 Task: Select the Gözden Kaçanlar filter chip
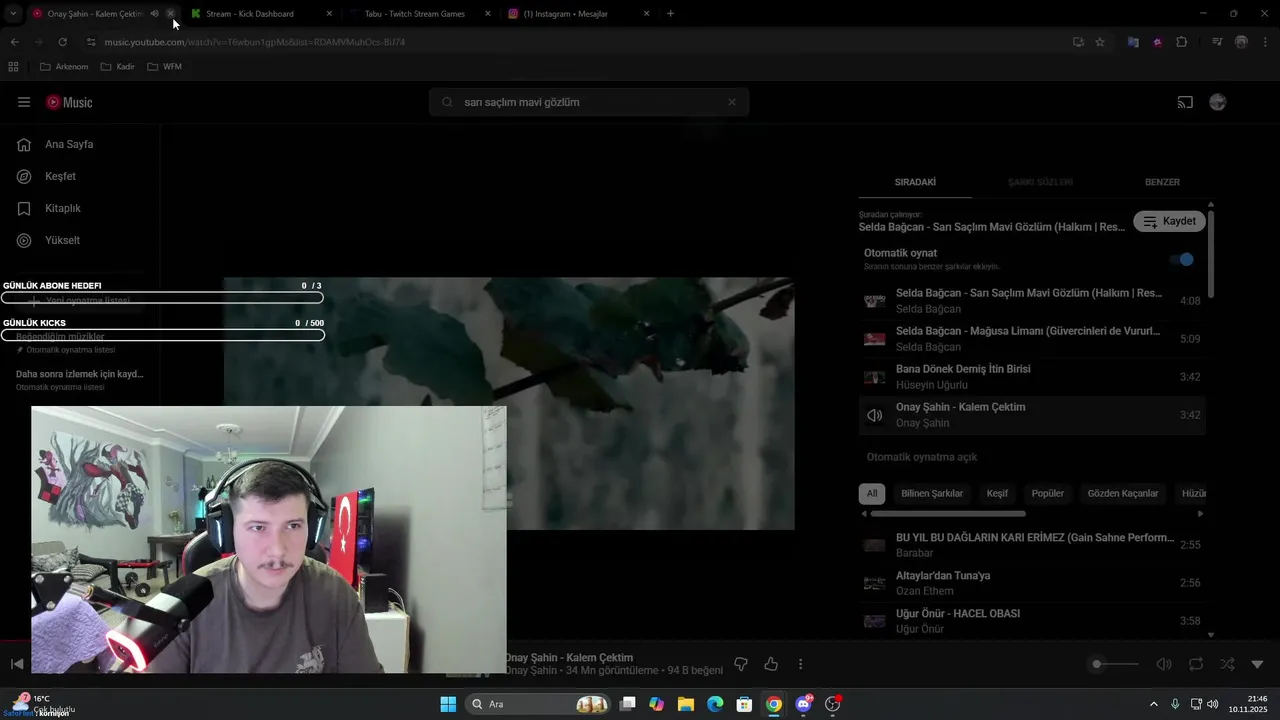tap(1123, 493)
